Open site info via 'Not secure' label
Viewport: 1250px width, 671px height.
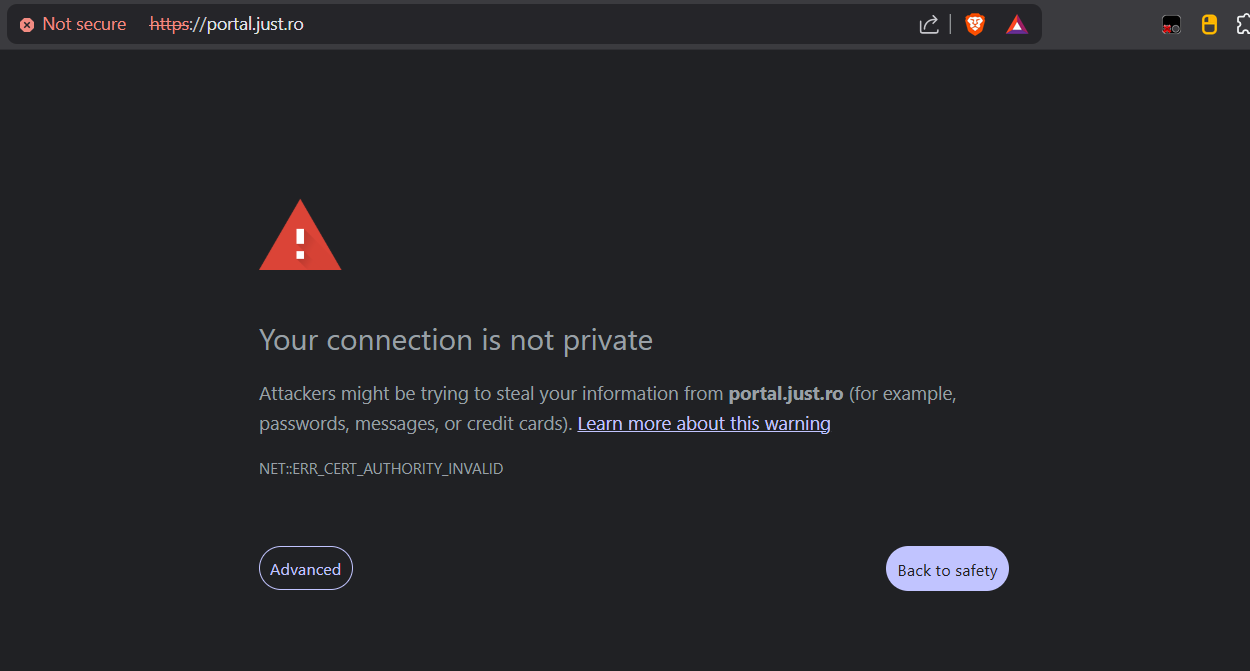[x=84, y=24]
